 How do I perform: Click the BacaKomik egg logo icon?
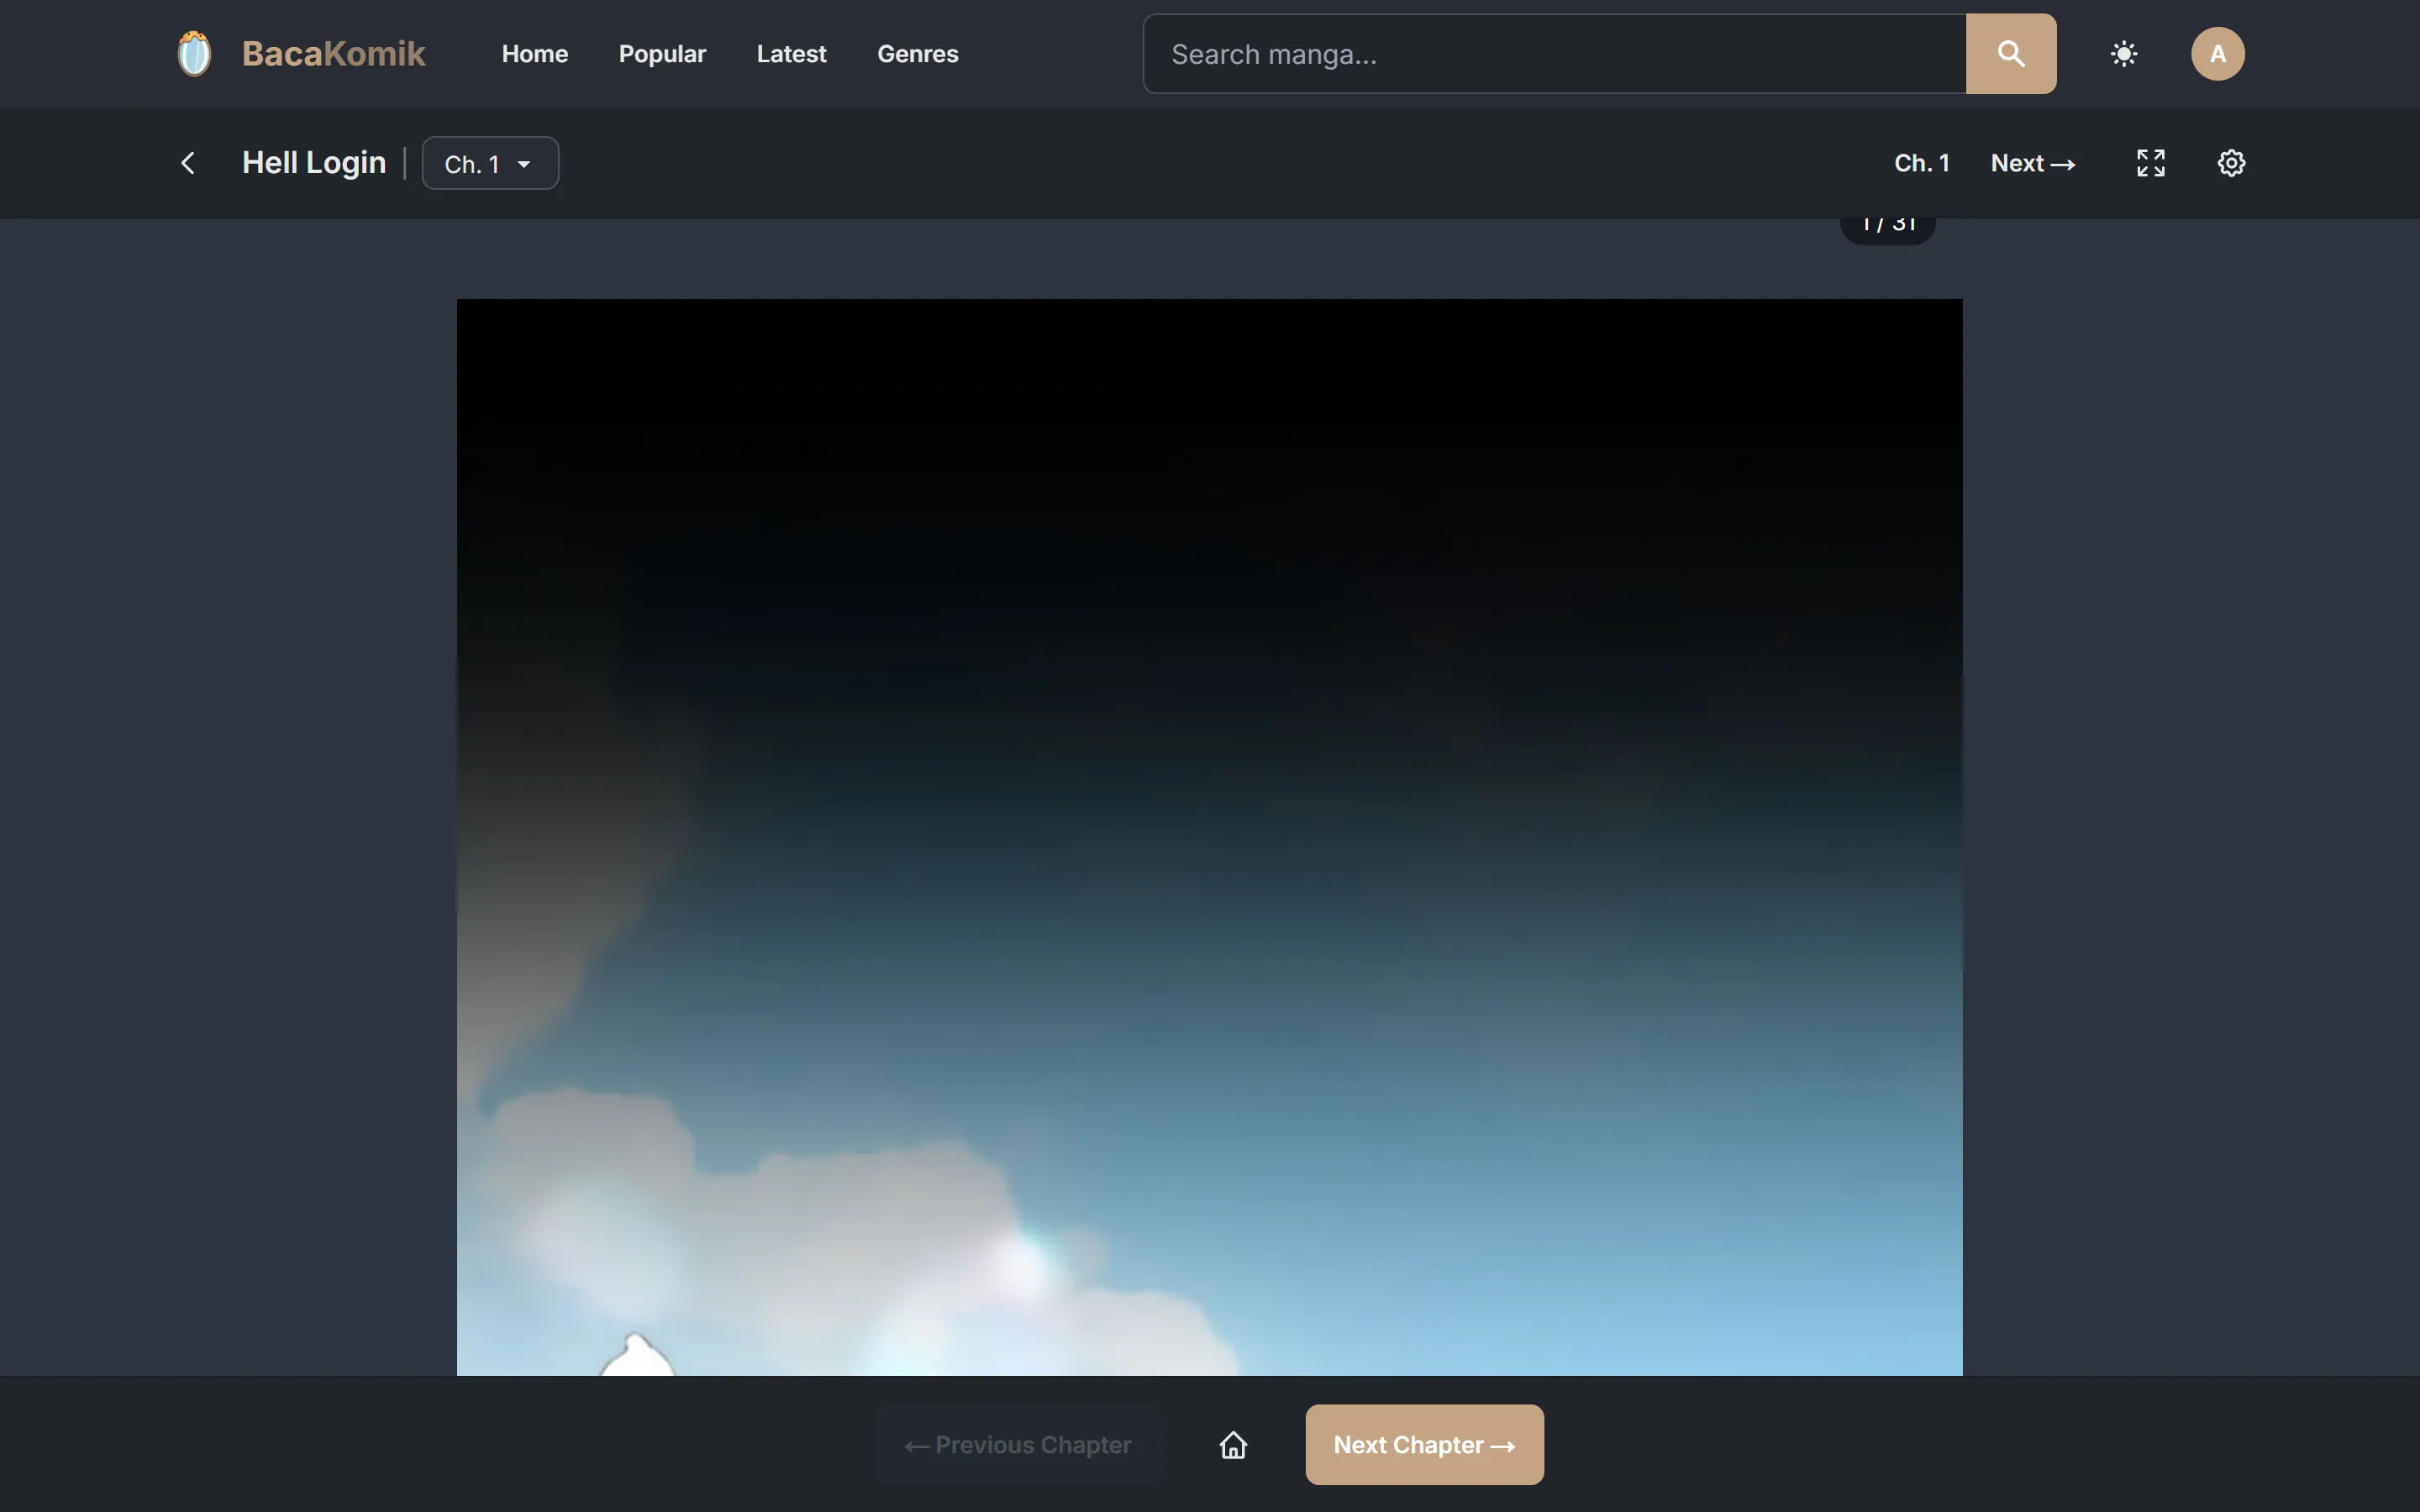point(194,54)
